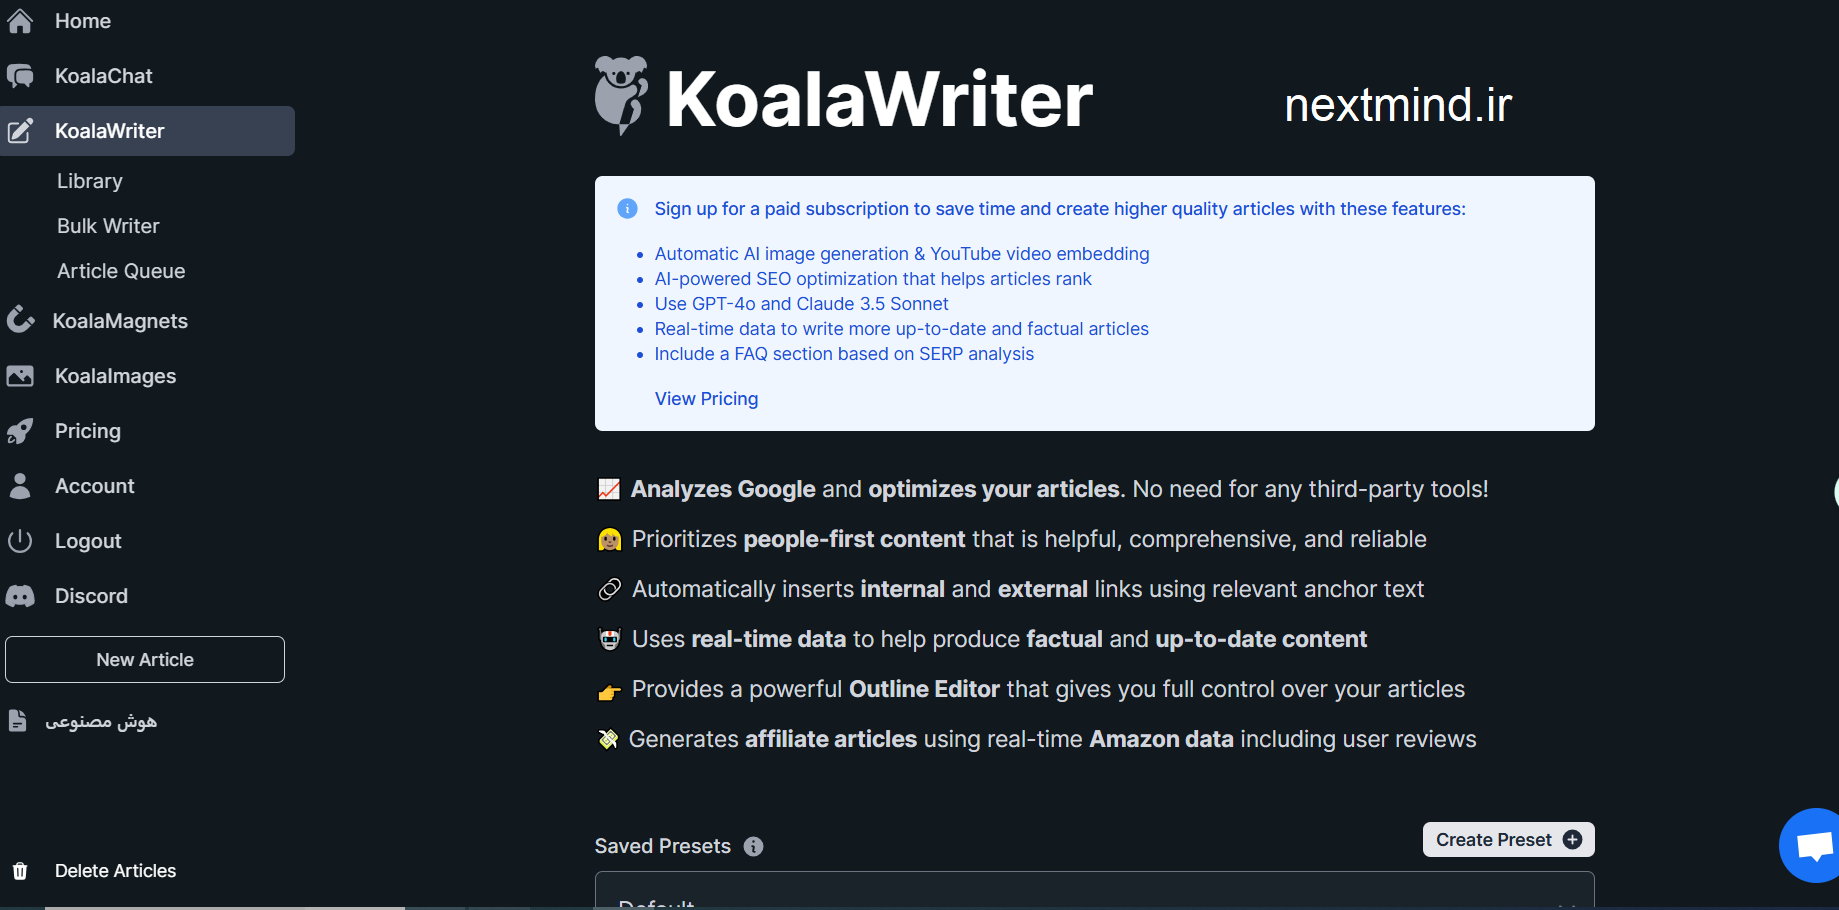Open the Library submenu item
Image resolution: width=1839 pixels, height=910 pixels.
point(90,181)
